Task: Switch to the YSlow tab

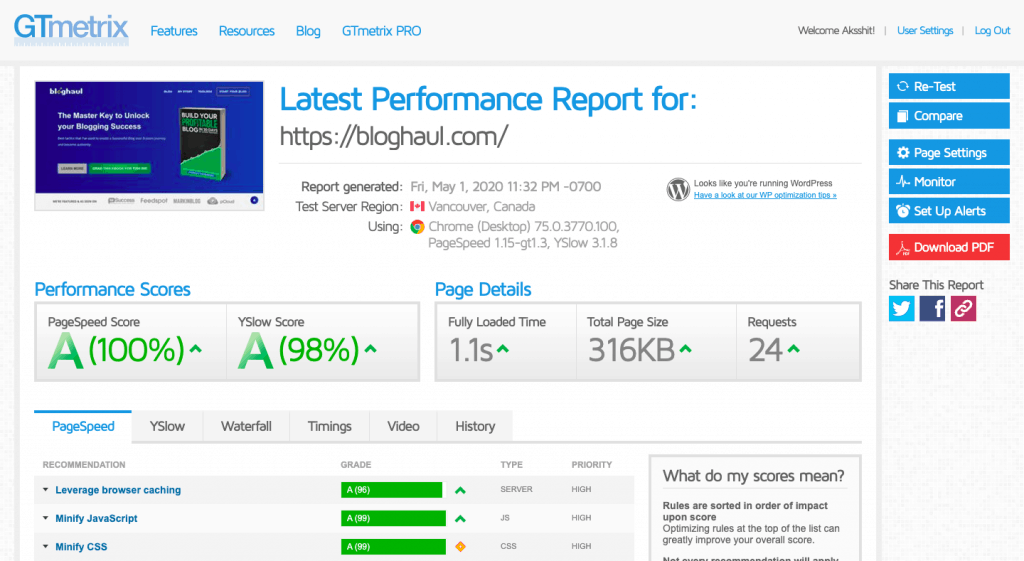Action: click(167, 426)
